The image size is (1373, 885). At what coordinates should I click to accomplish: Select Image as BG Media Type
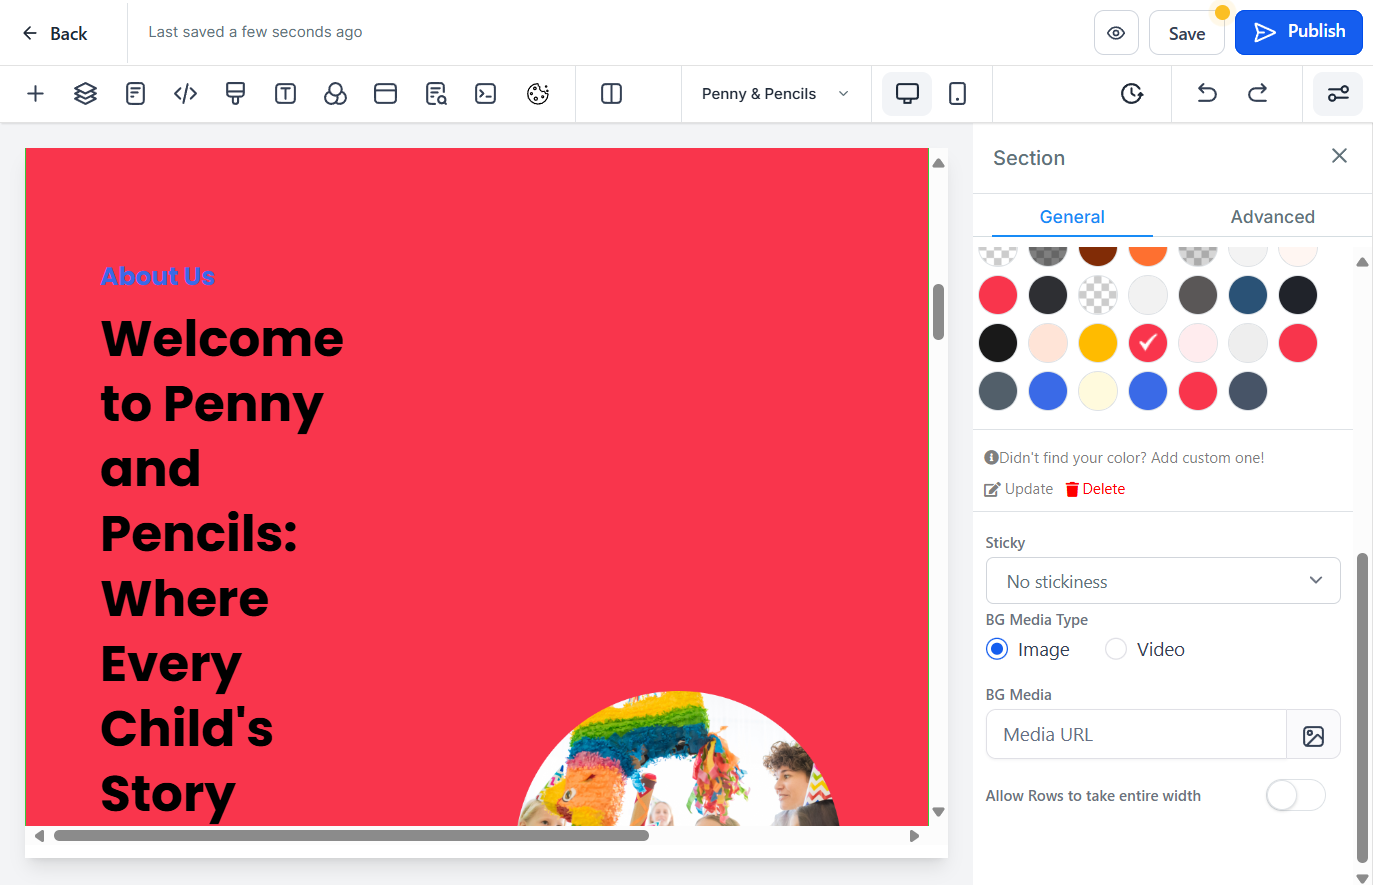tap(997, 649)
